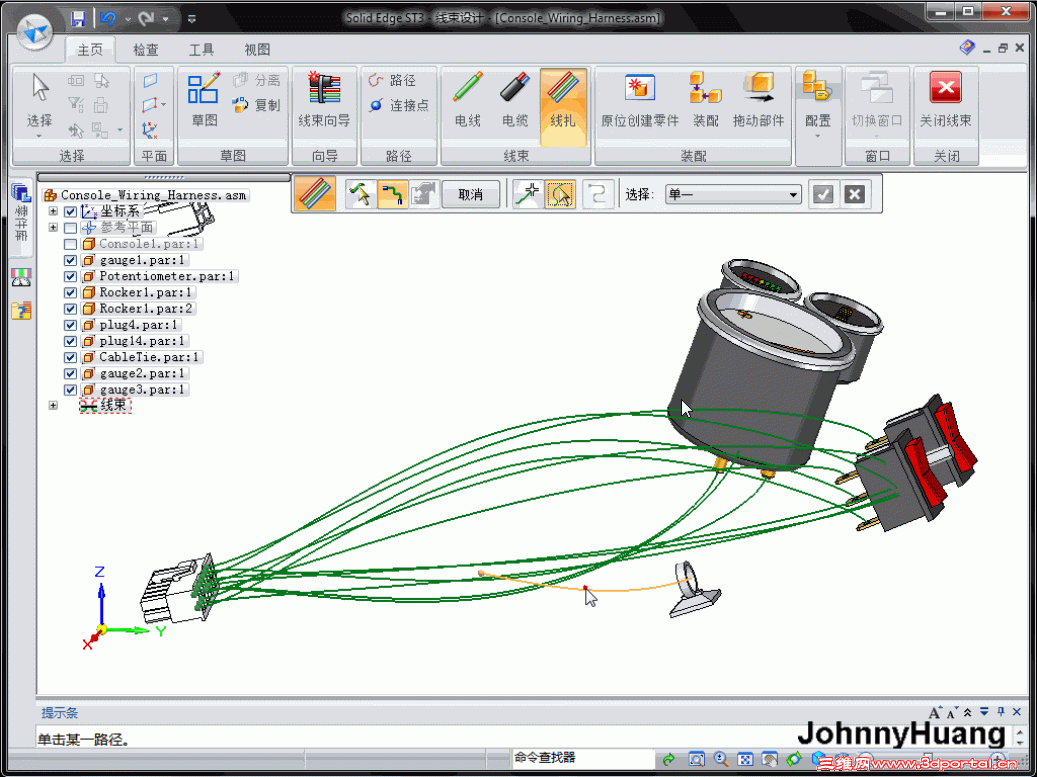Start 原位创建零件 create part in place
This screenshot has width=1037, height=777.
coord(640,101)
